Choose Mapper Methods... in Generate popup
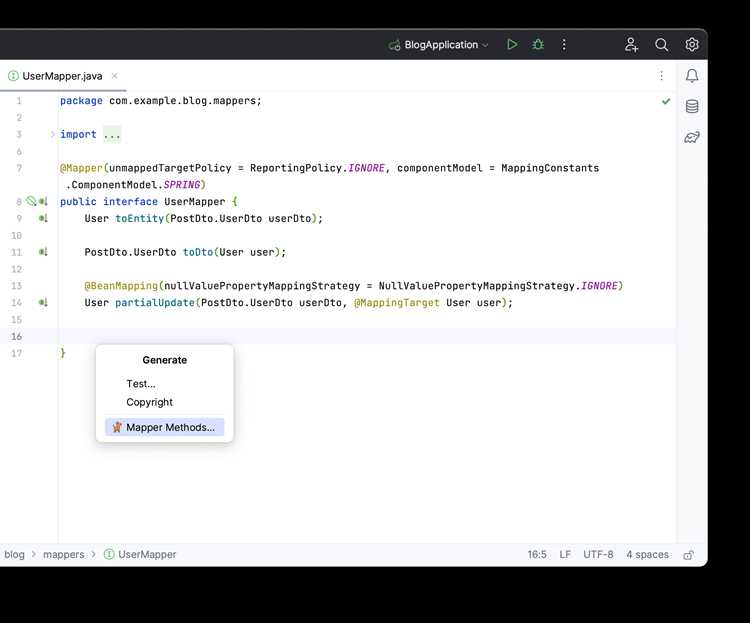The width and height of the screenshot is (750, 623). click(165, 427)
